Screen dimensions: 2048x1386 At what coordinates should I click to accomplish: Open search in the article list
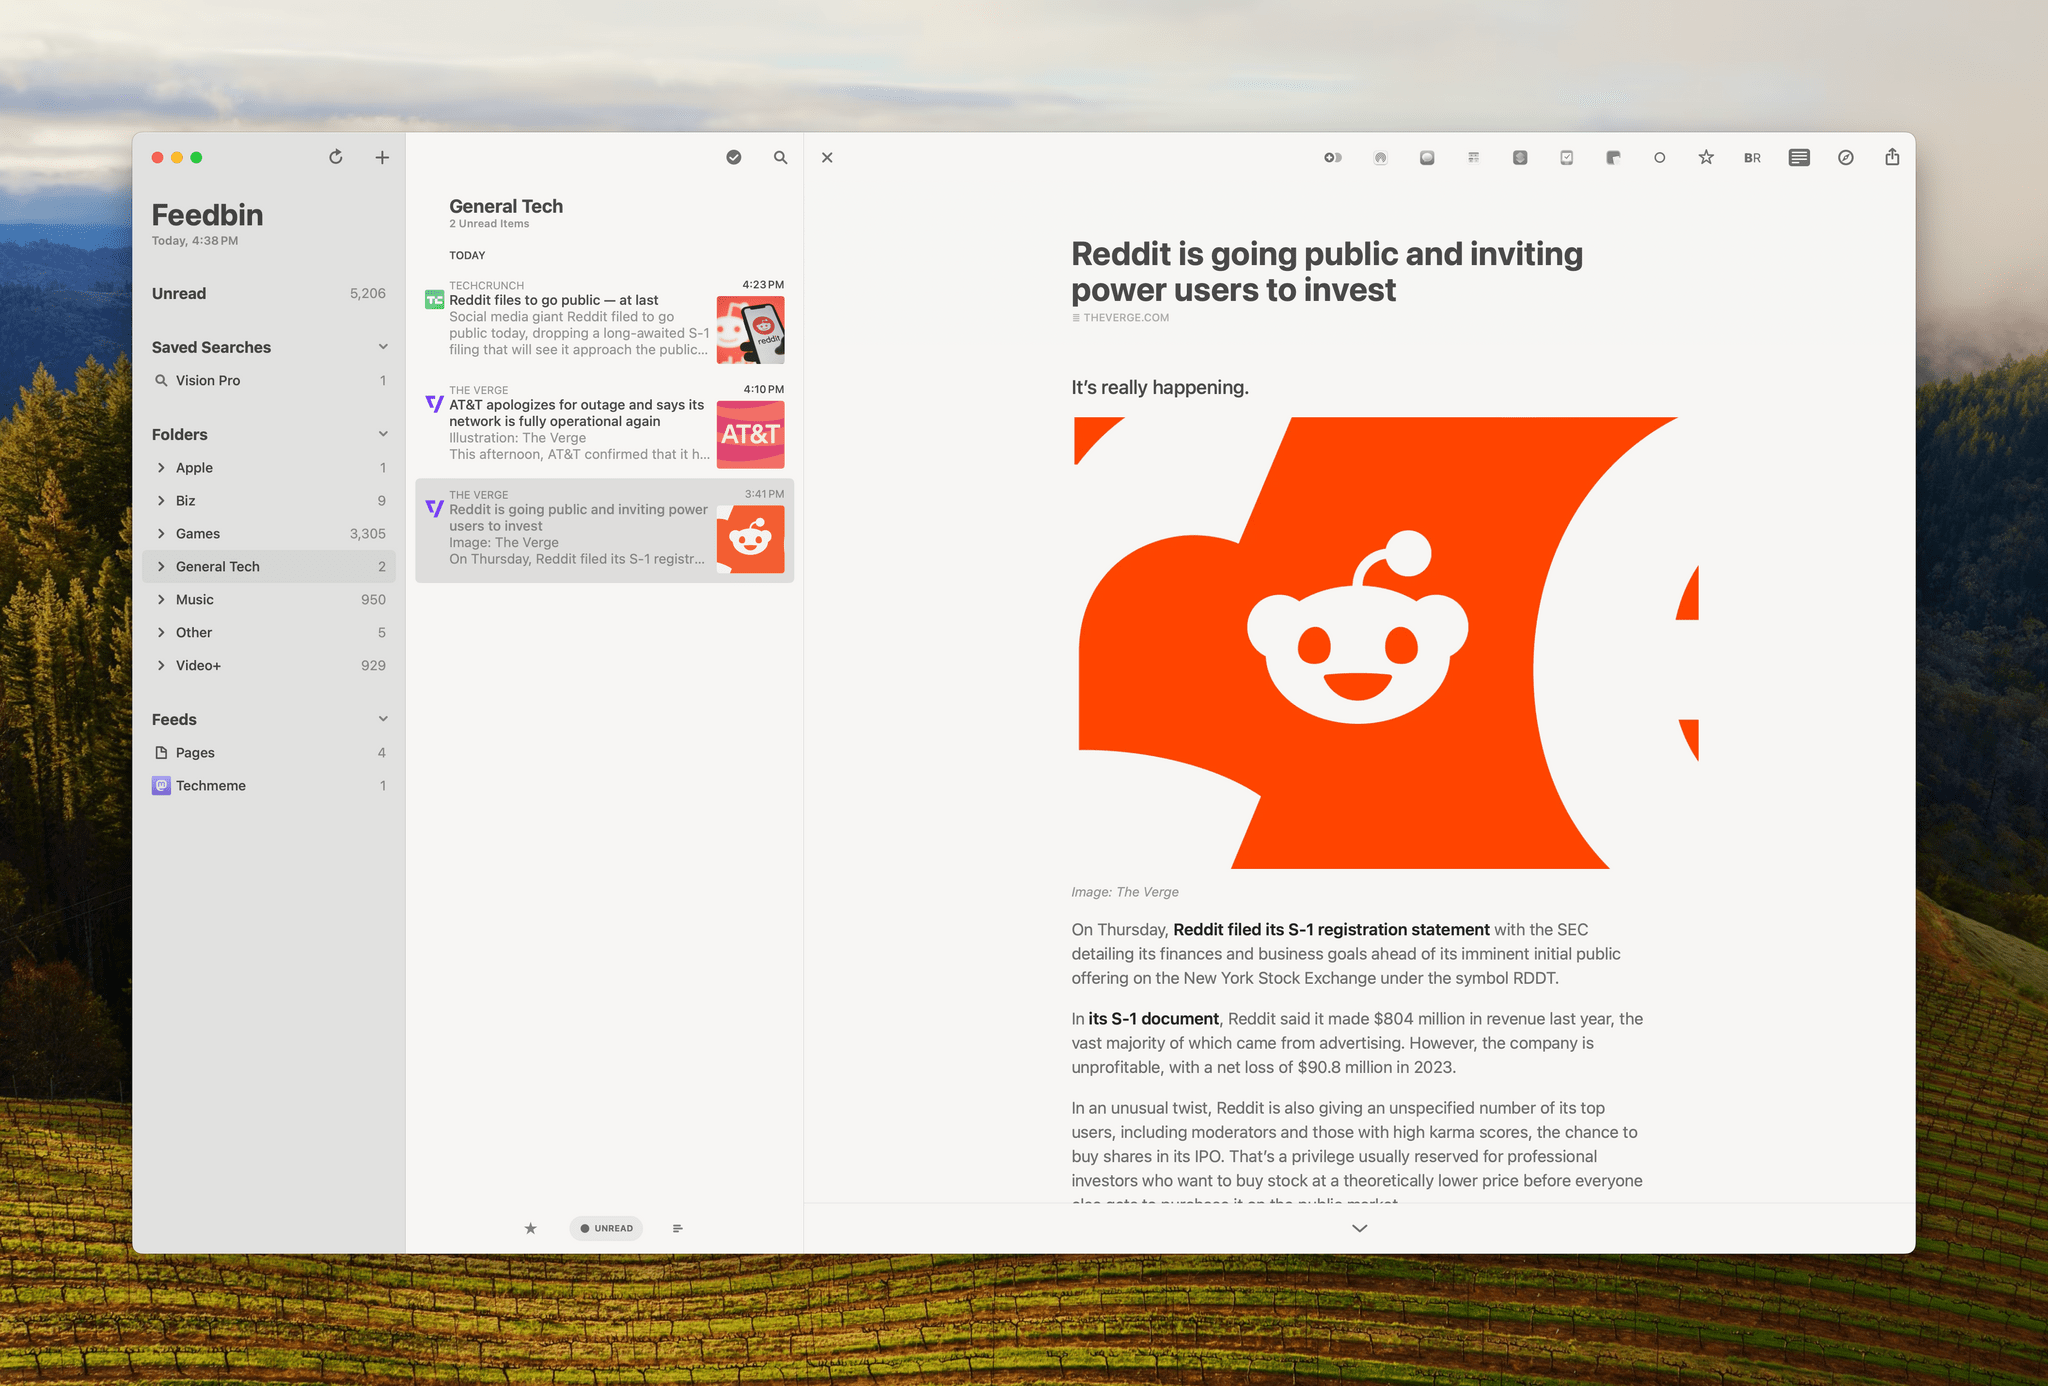tap(780, 157)
